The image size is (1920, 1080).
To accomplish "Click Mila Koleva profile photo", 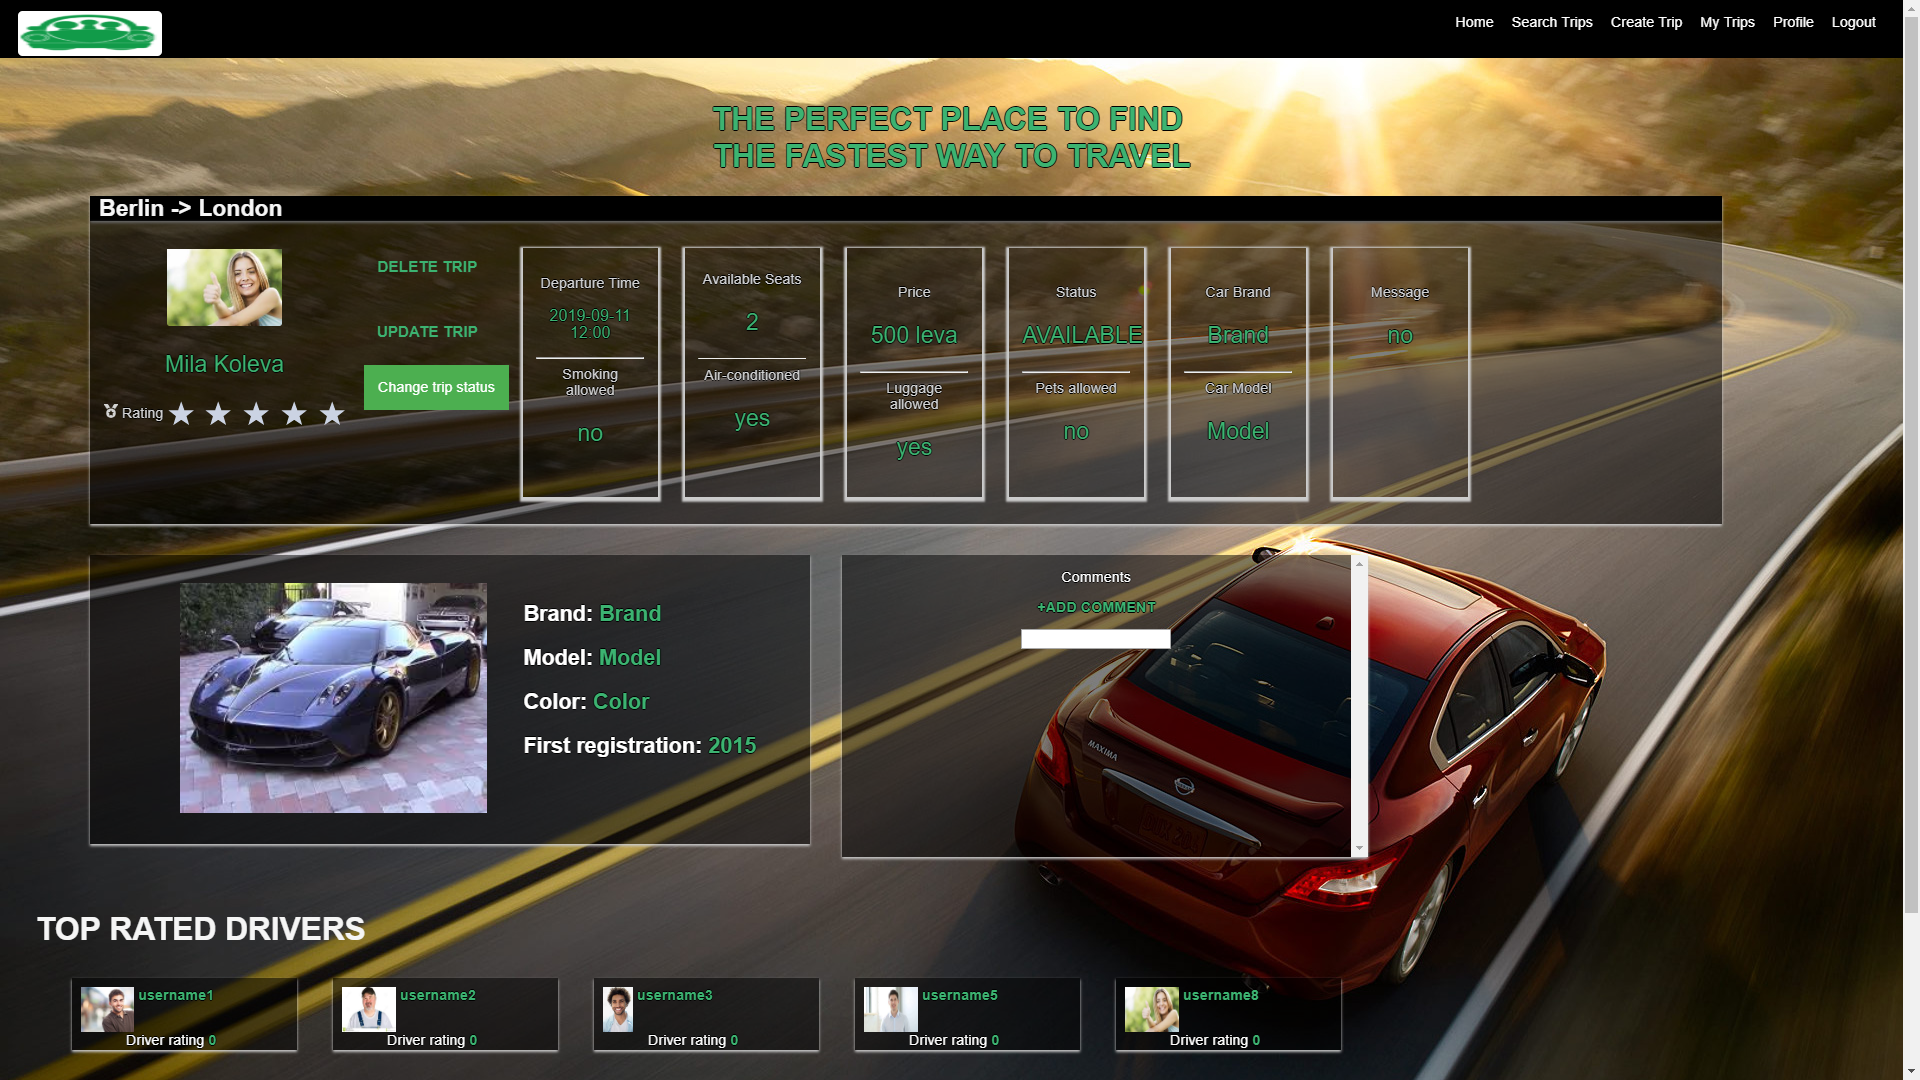I will pyautogui.click(x=224, y=287).
